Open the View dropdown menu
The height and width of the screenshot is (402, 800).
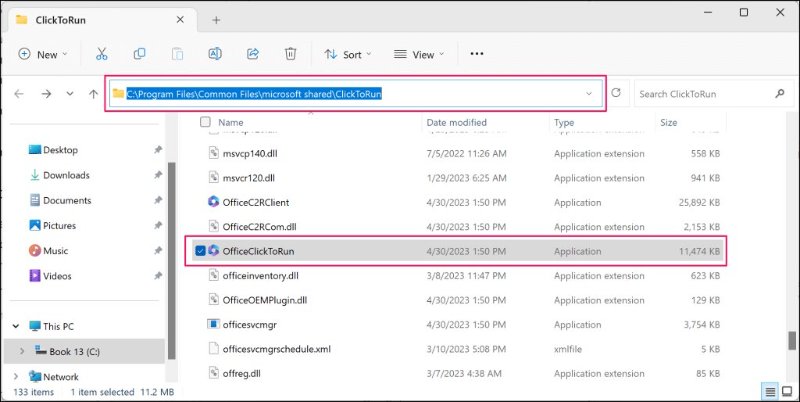pos(419,54)
